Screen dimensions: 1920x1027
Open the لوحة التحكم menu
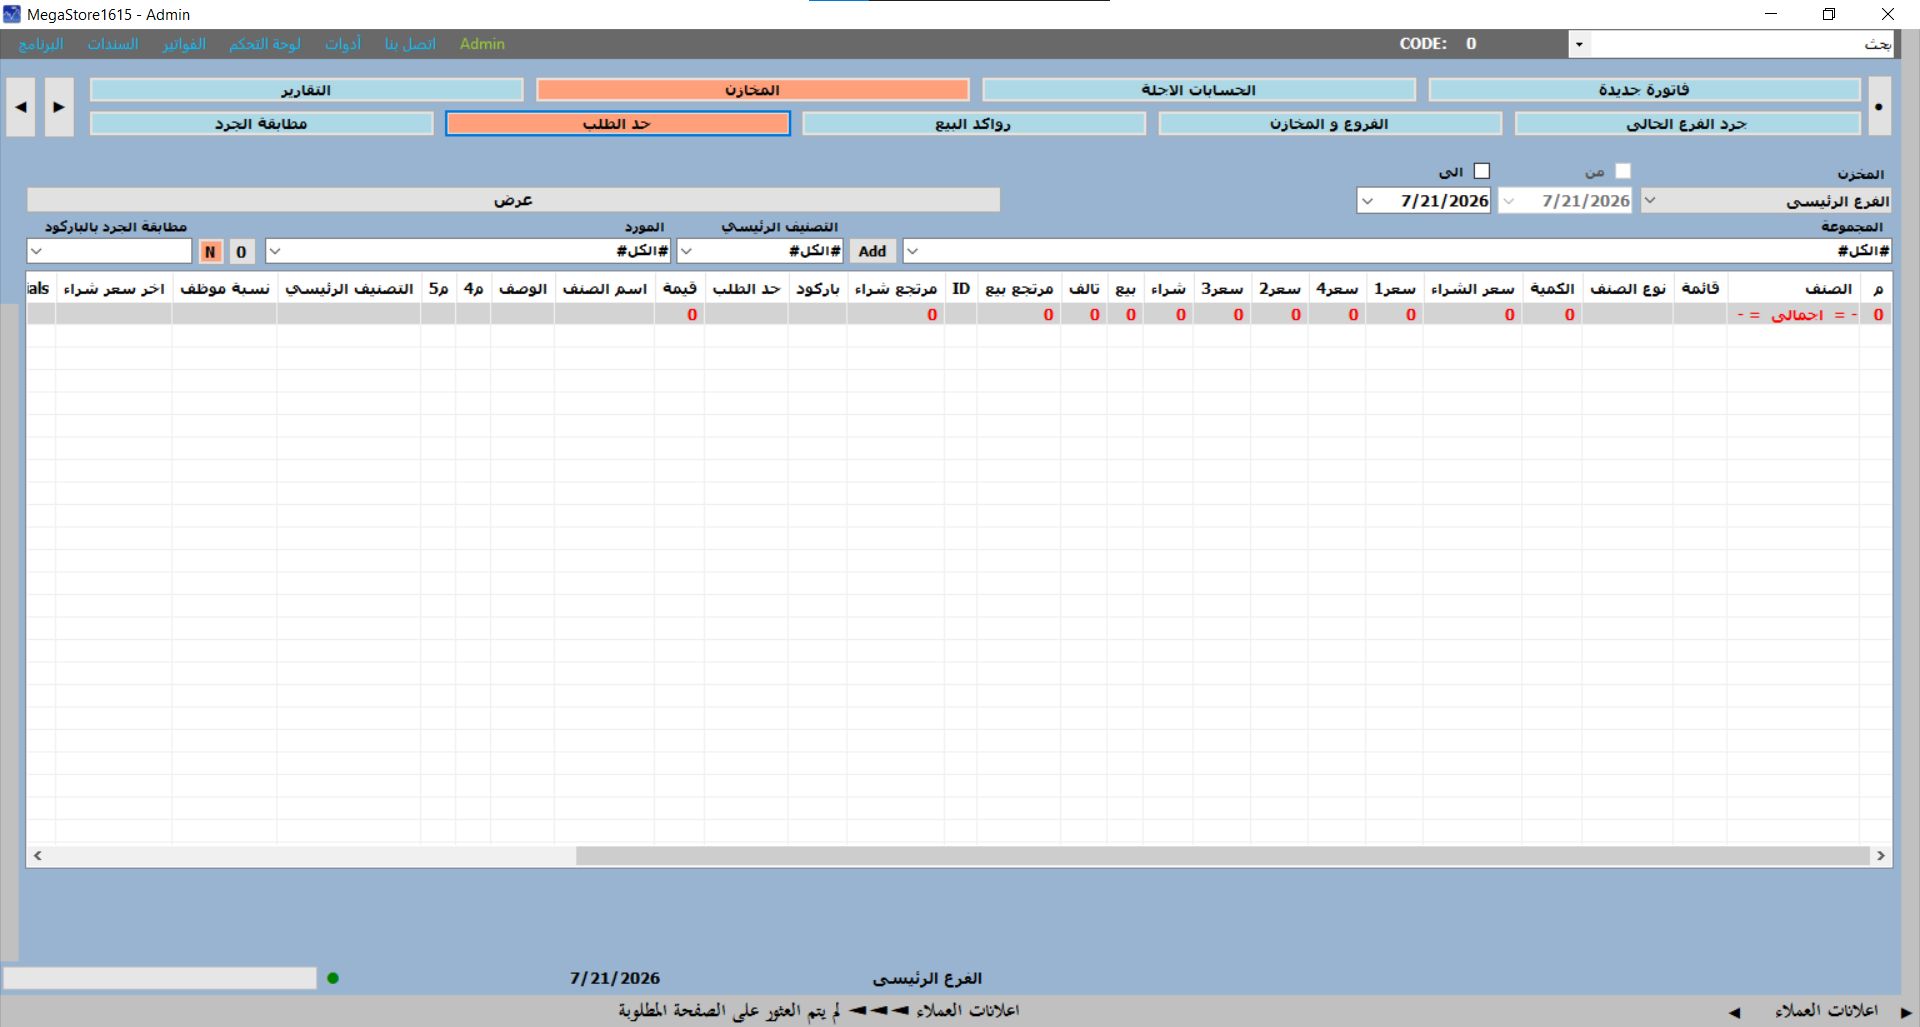point(265,44)
